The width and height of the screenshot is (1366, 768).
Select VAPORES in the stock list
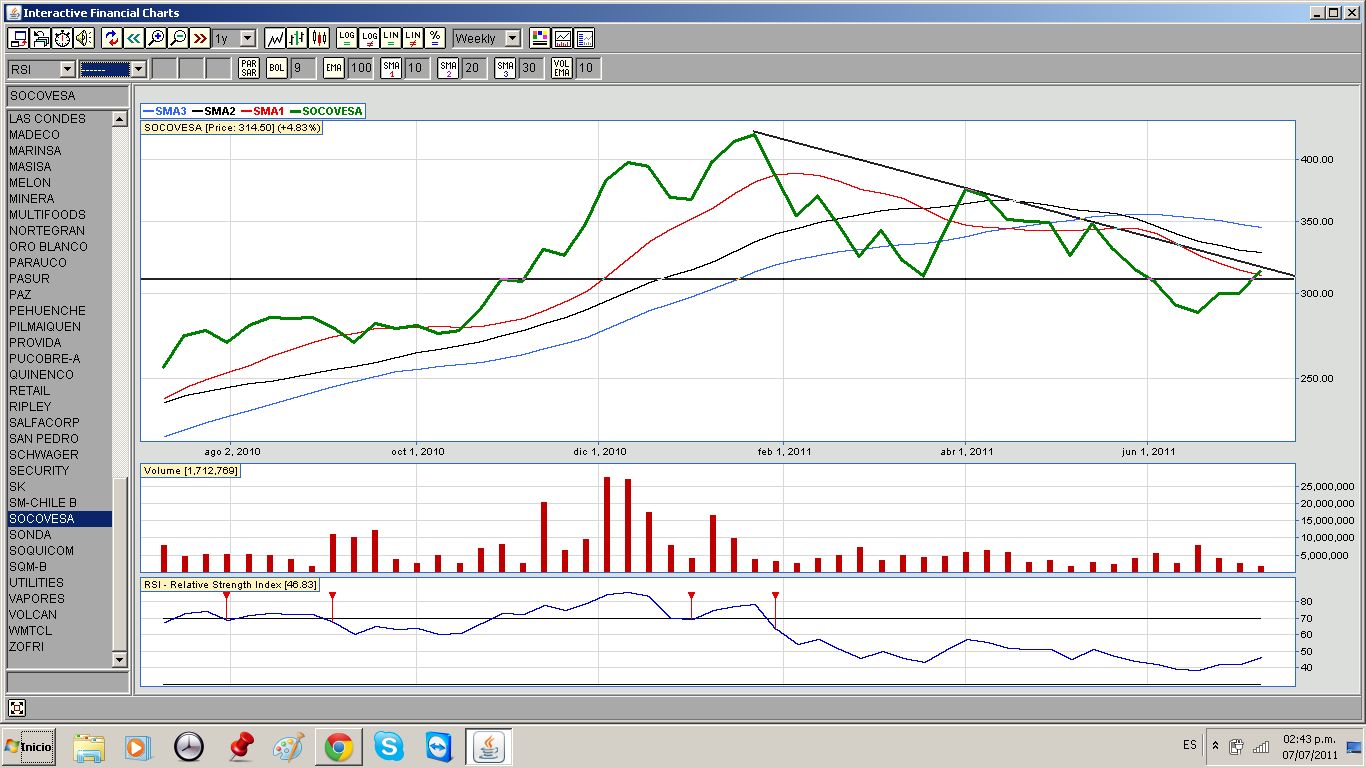click(59, 599)
